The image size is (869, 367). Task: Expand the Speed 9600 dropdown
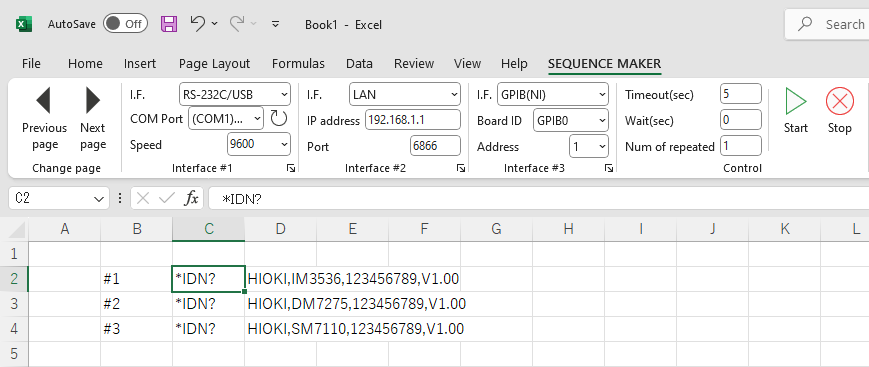[259, 145]
